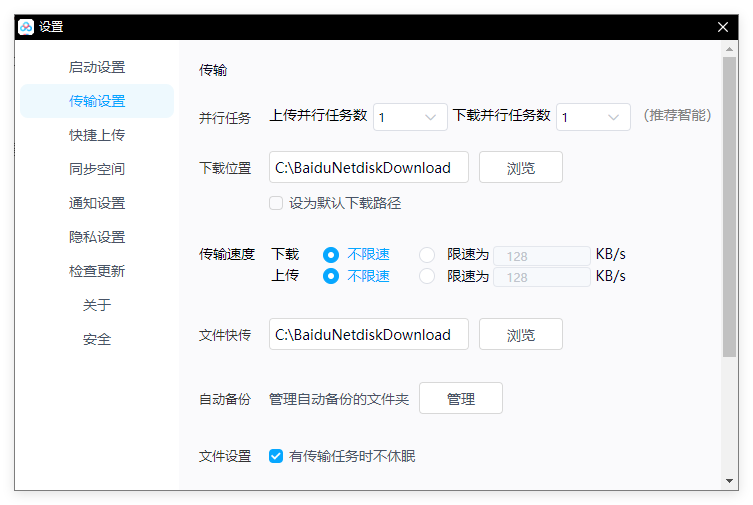753x505 pixels.
Task: Click the vertical scrollbar thumb
Action: (x=729, y=207)
